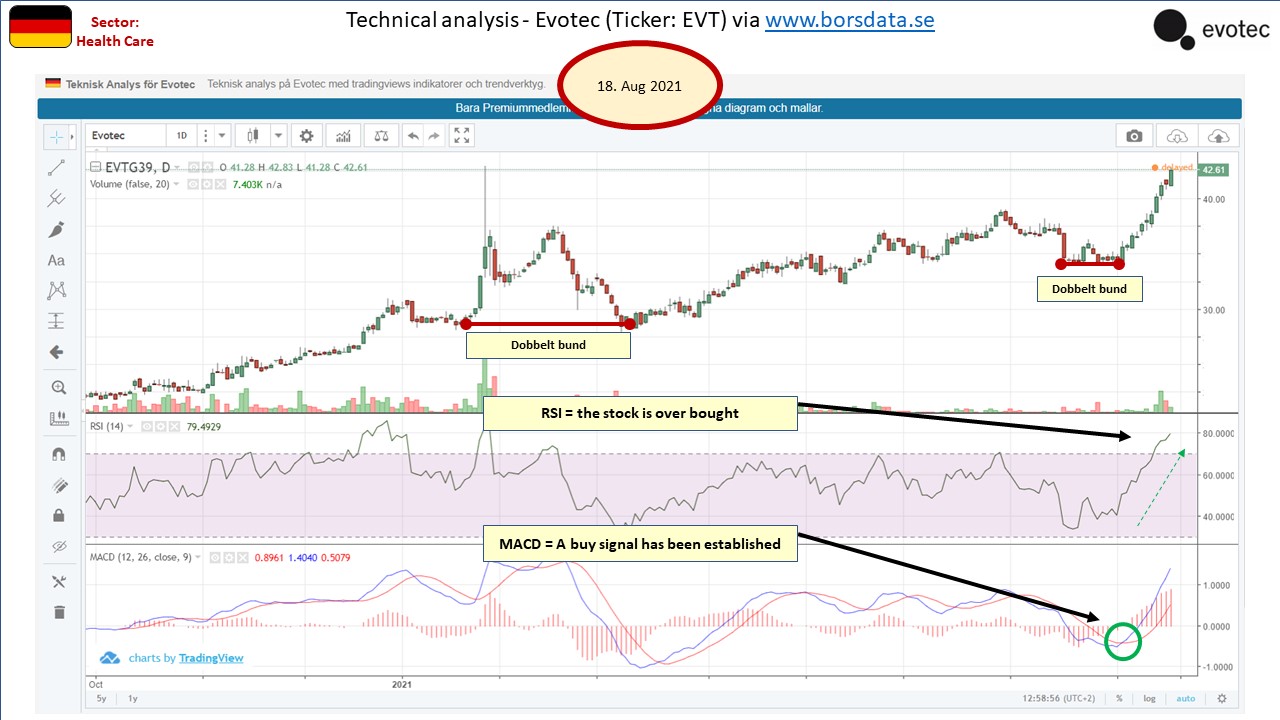The image size is (1280, 720).
Task: Select the trend line drawing tool
Action: (x=56, y=168)
